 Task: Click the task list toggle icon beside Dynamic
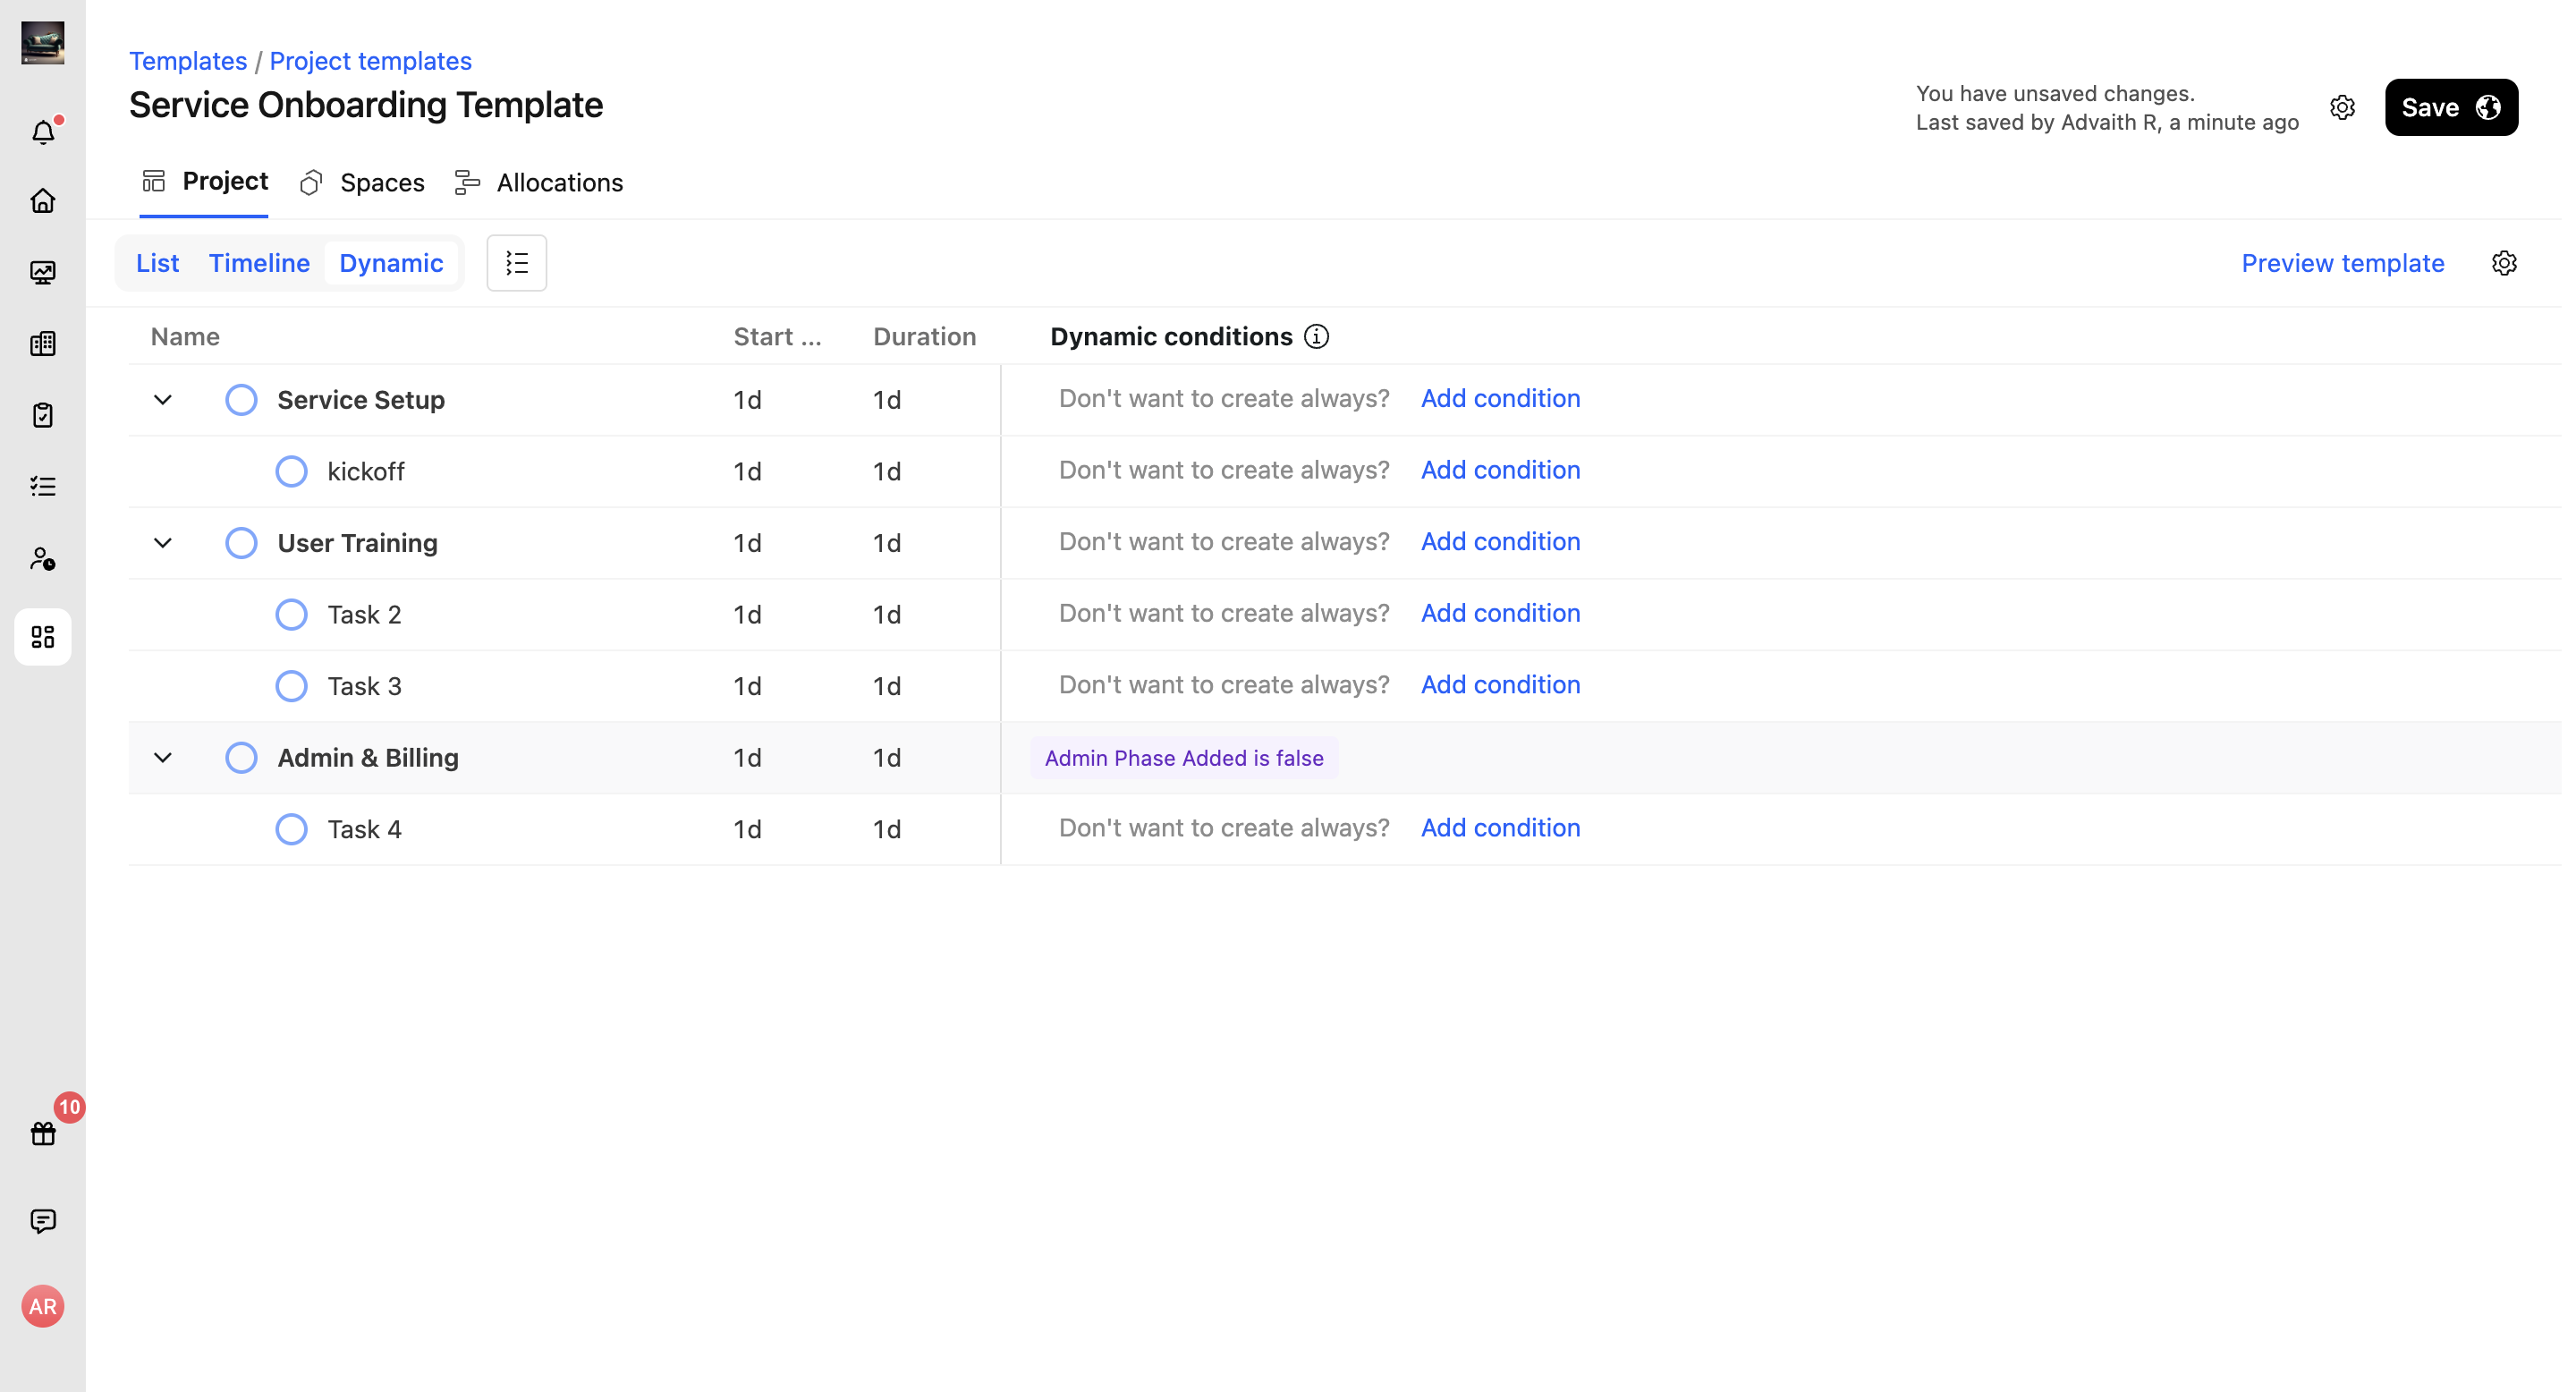516,263
